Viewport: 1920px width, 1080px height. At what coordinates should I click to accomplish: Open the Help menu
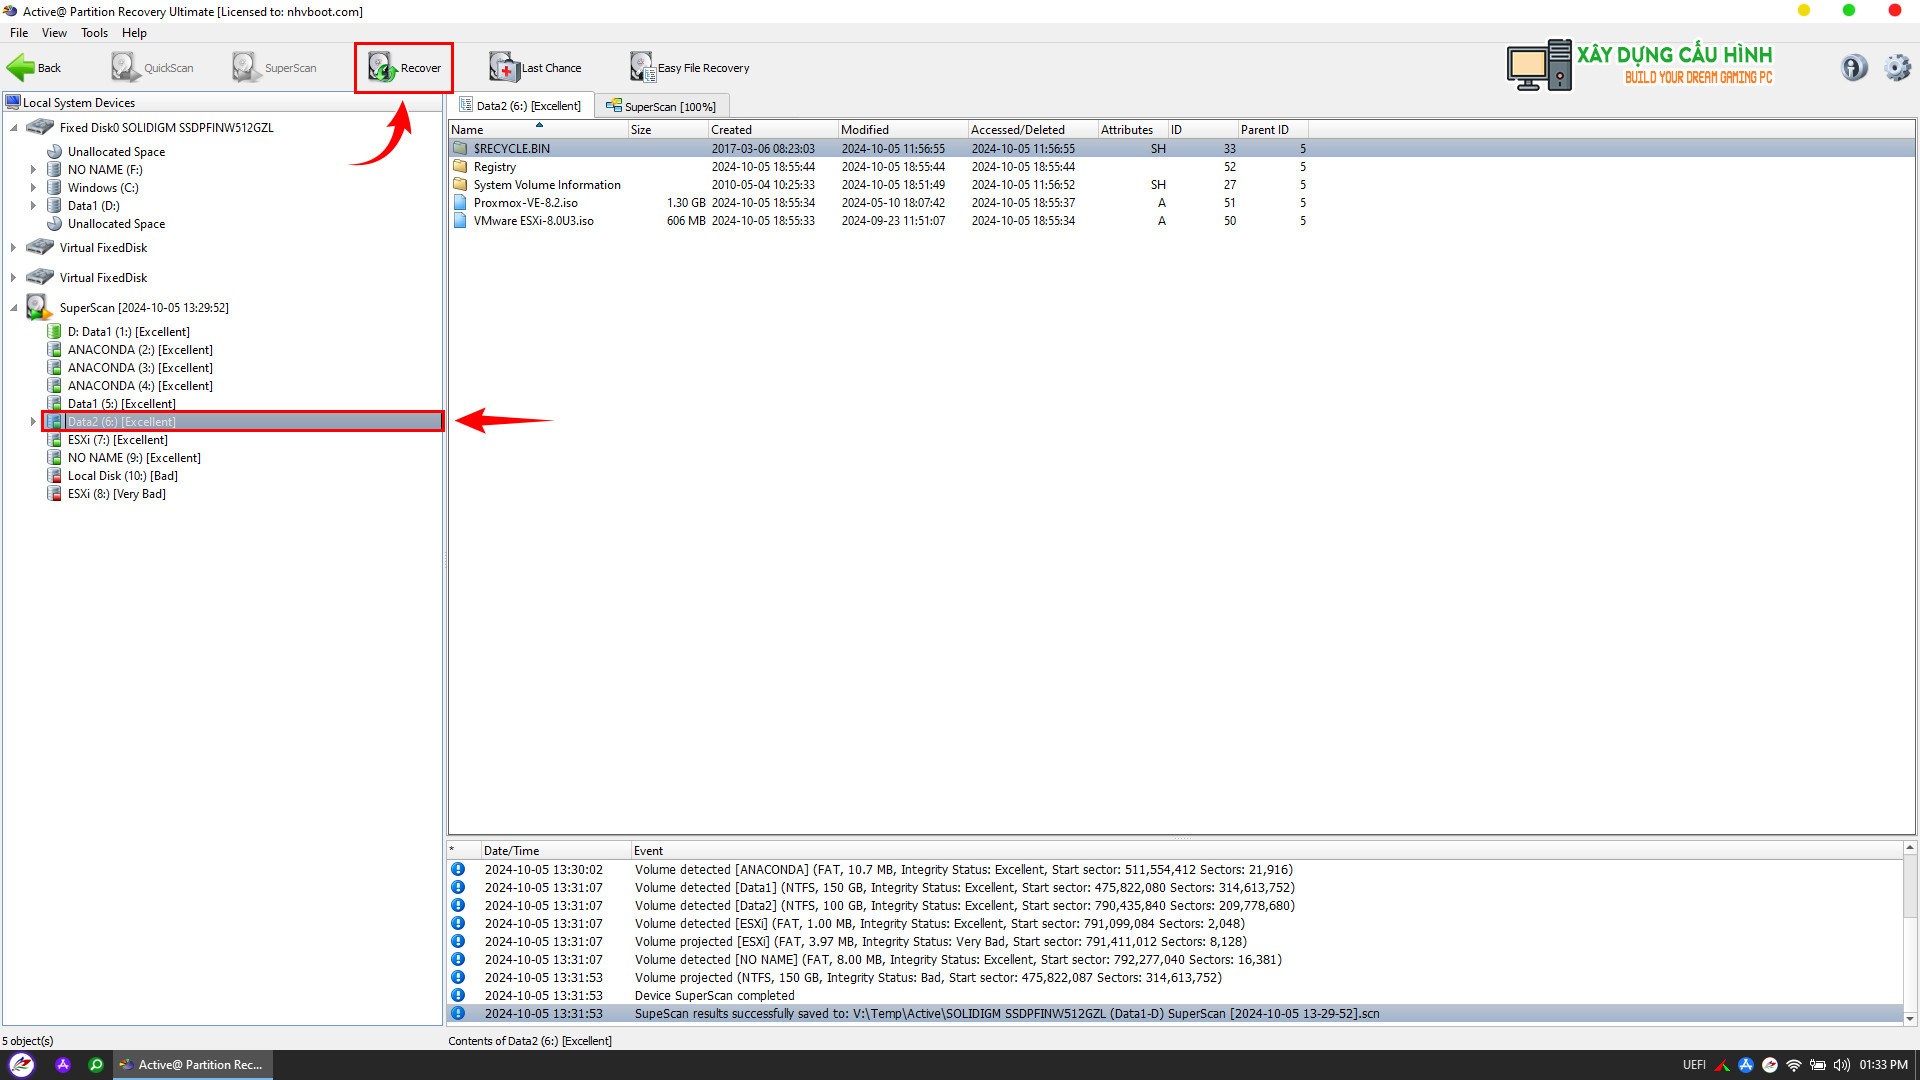pyautogui.click(x=134, y=33)
